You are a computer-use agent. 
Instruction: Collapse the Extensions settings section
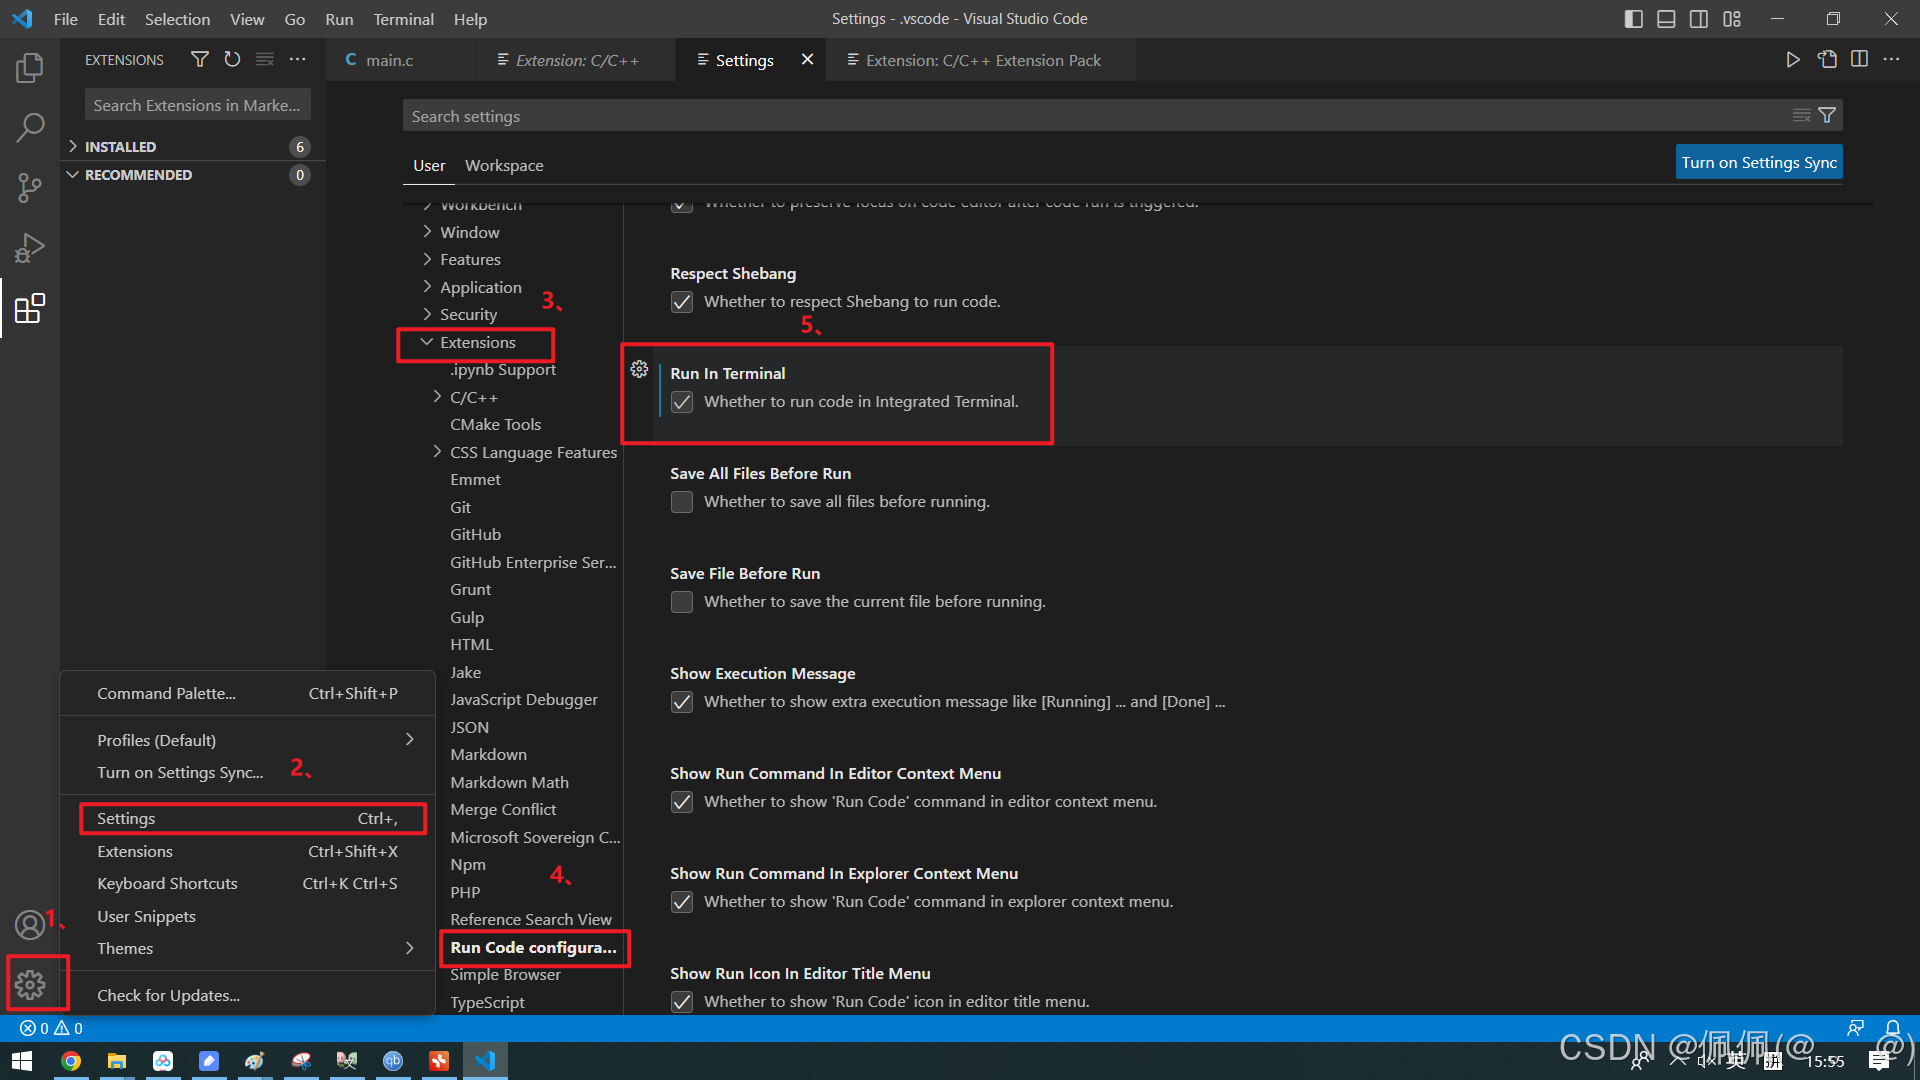[x=427, y=342]
